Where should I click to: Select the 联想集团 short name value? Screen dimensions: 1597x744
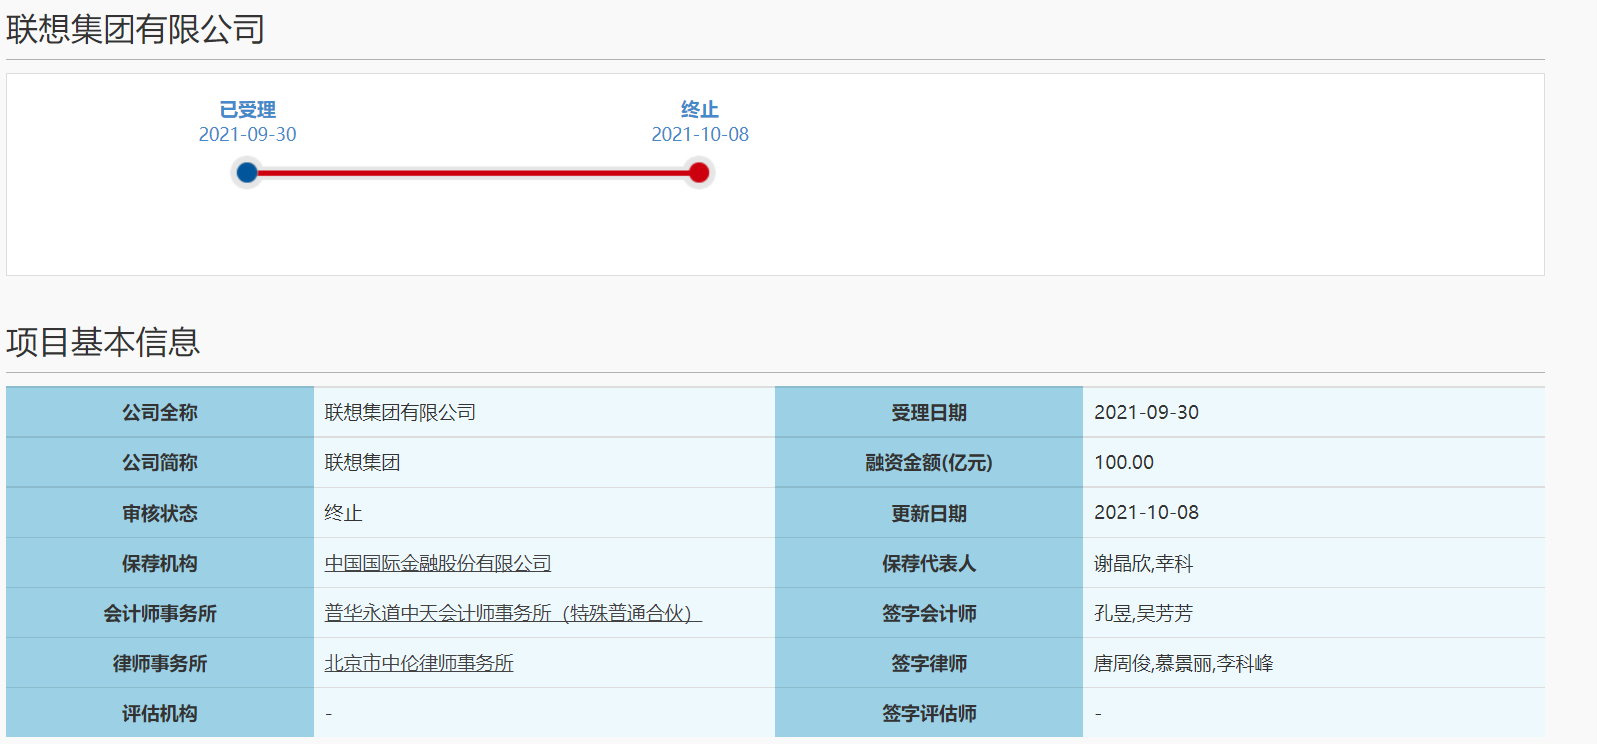pos(362,462)
